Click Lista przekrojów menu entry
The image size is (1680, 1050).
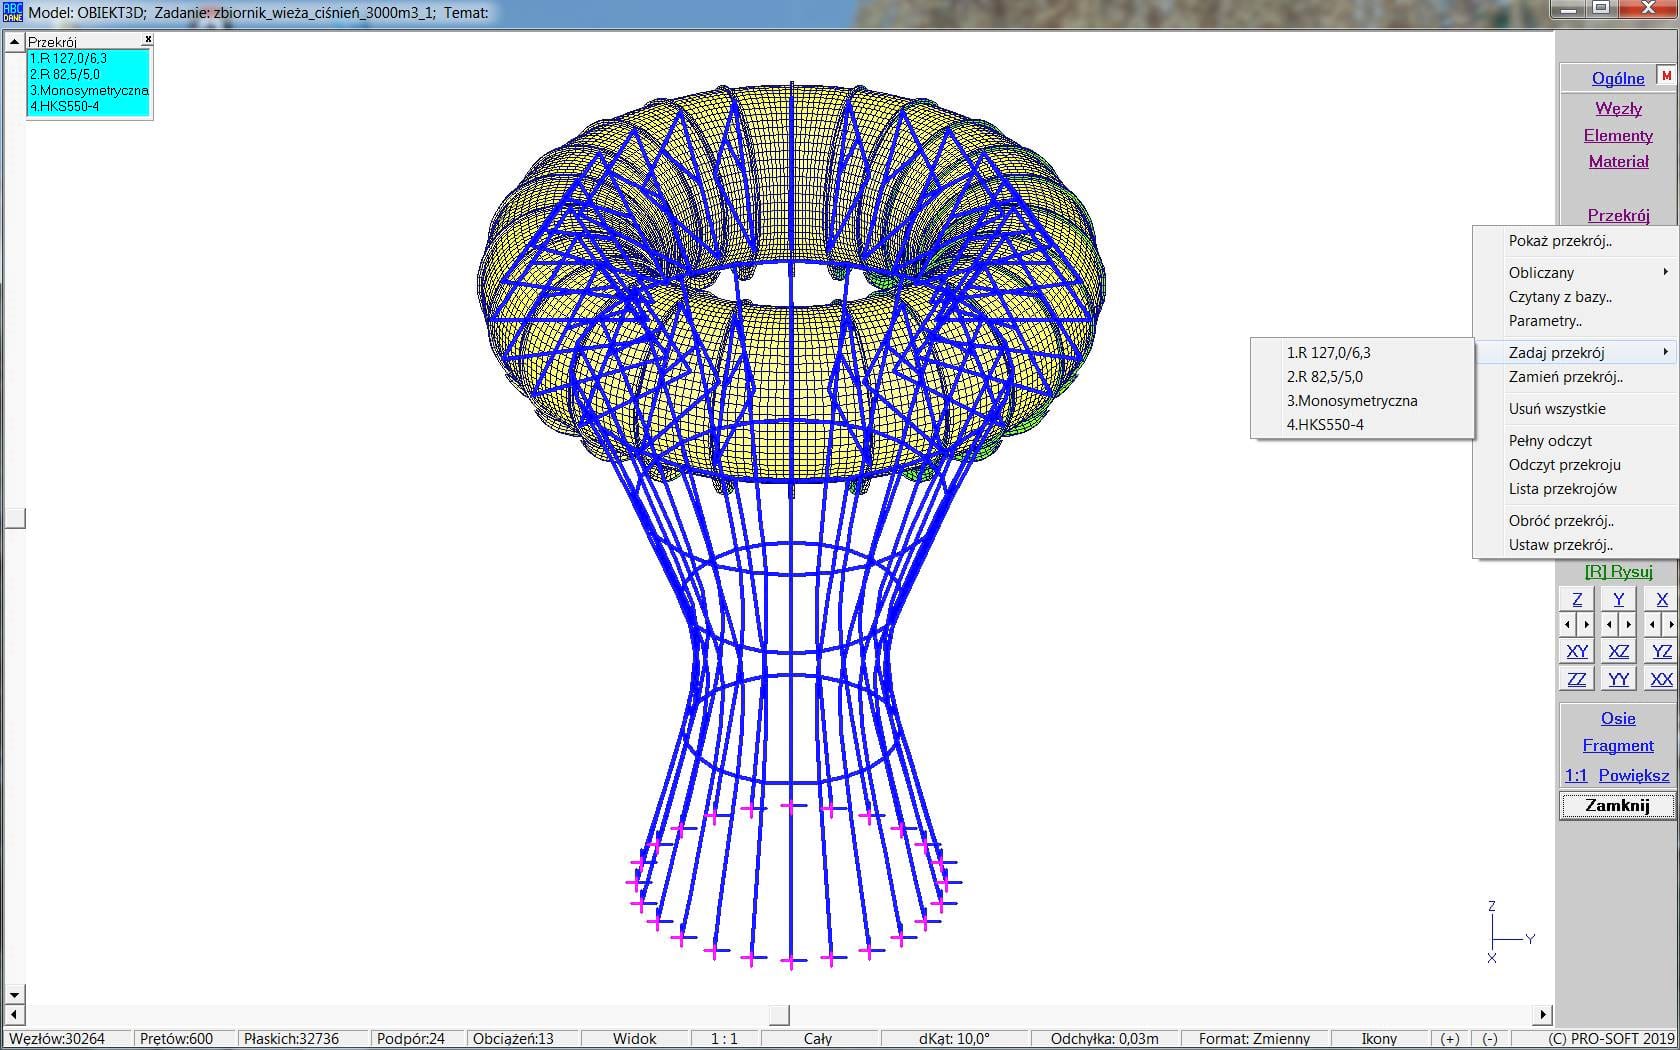pyautogui.click(x=1562, y=488)
